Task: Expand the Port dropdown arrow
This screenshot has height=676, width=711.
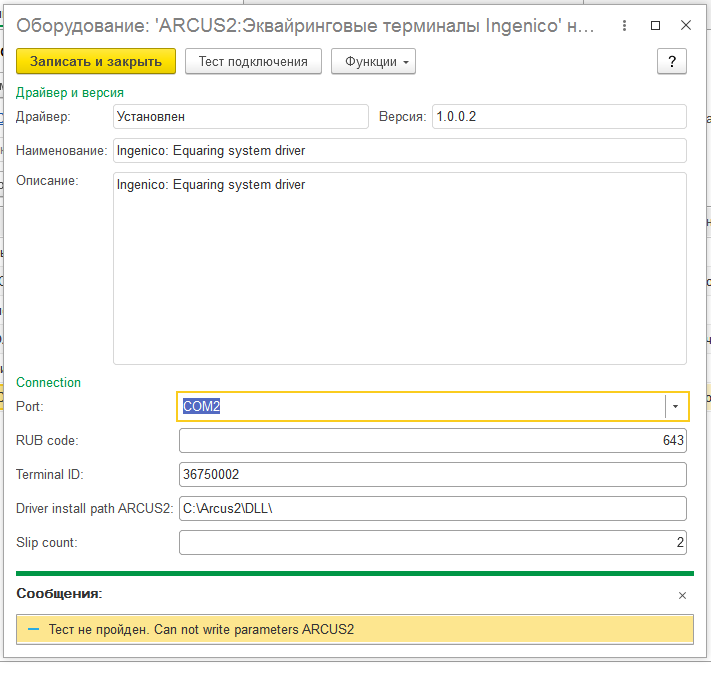Action: 676,407
